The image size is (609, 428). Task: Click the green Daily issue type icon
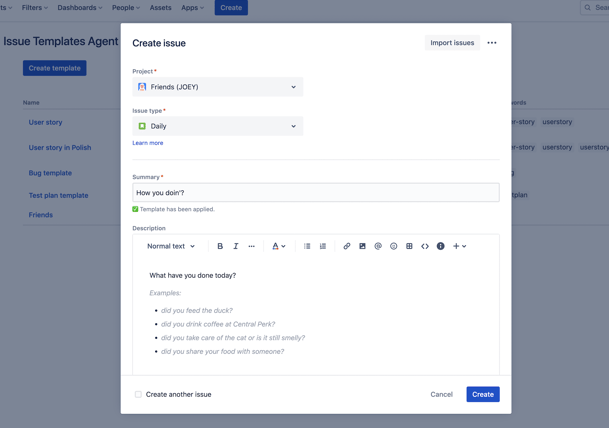pos(142,126)
